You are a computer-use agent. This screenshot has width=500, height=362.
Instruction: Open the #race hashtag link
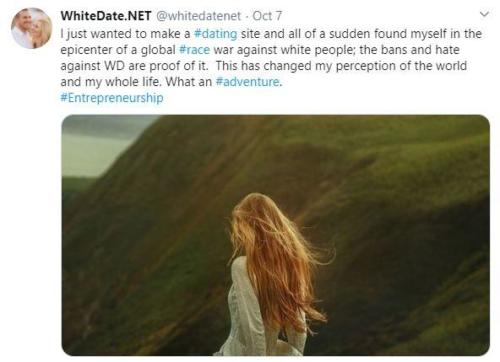coord(194,50)
